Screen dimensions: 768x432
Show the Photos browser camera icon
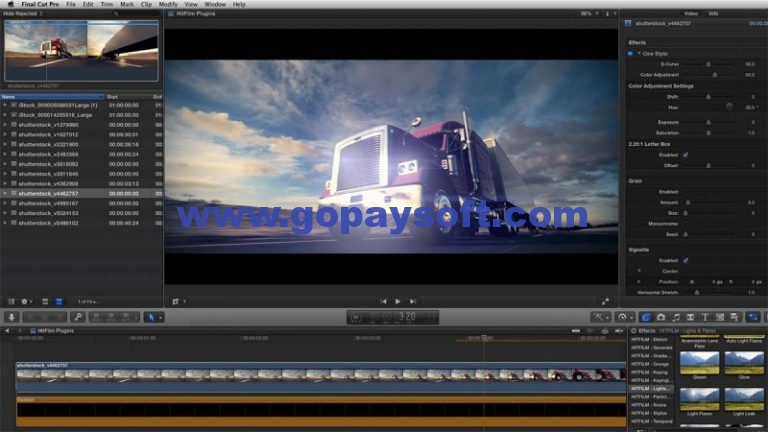pos(661,317)
